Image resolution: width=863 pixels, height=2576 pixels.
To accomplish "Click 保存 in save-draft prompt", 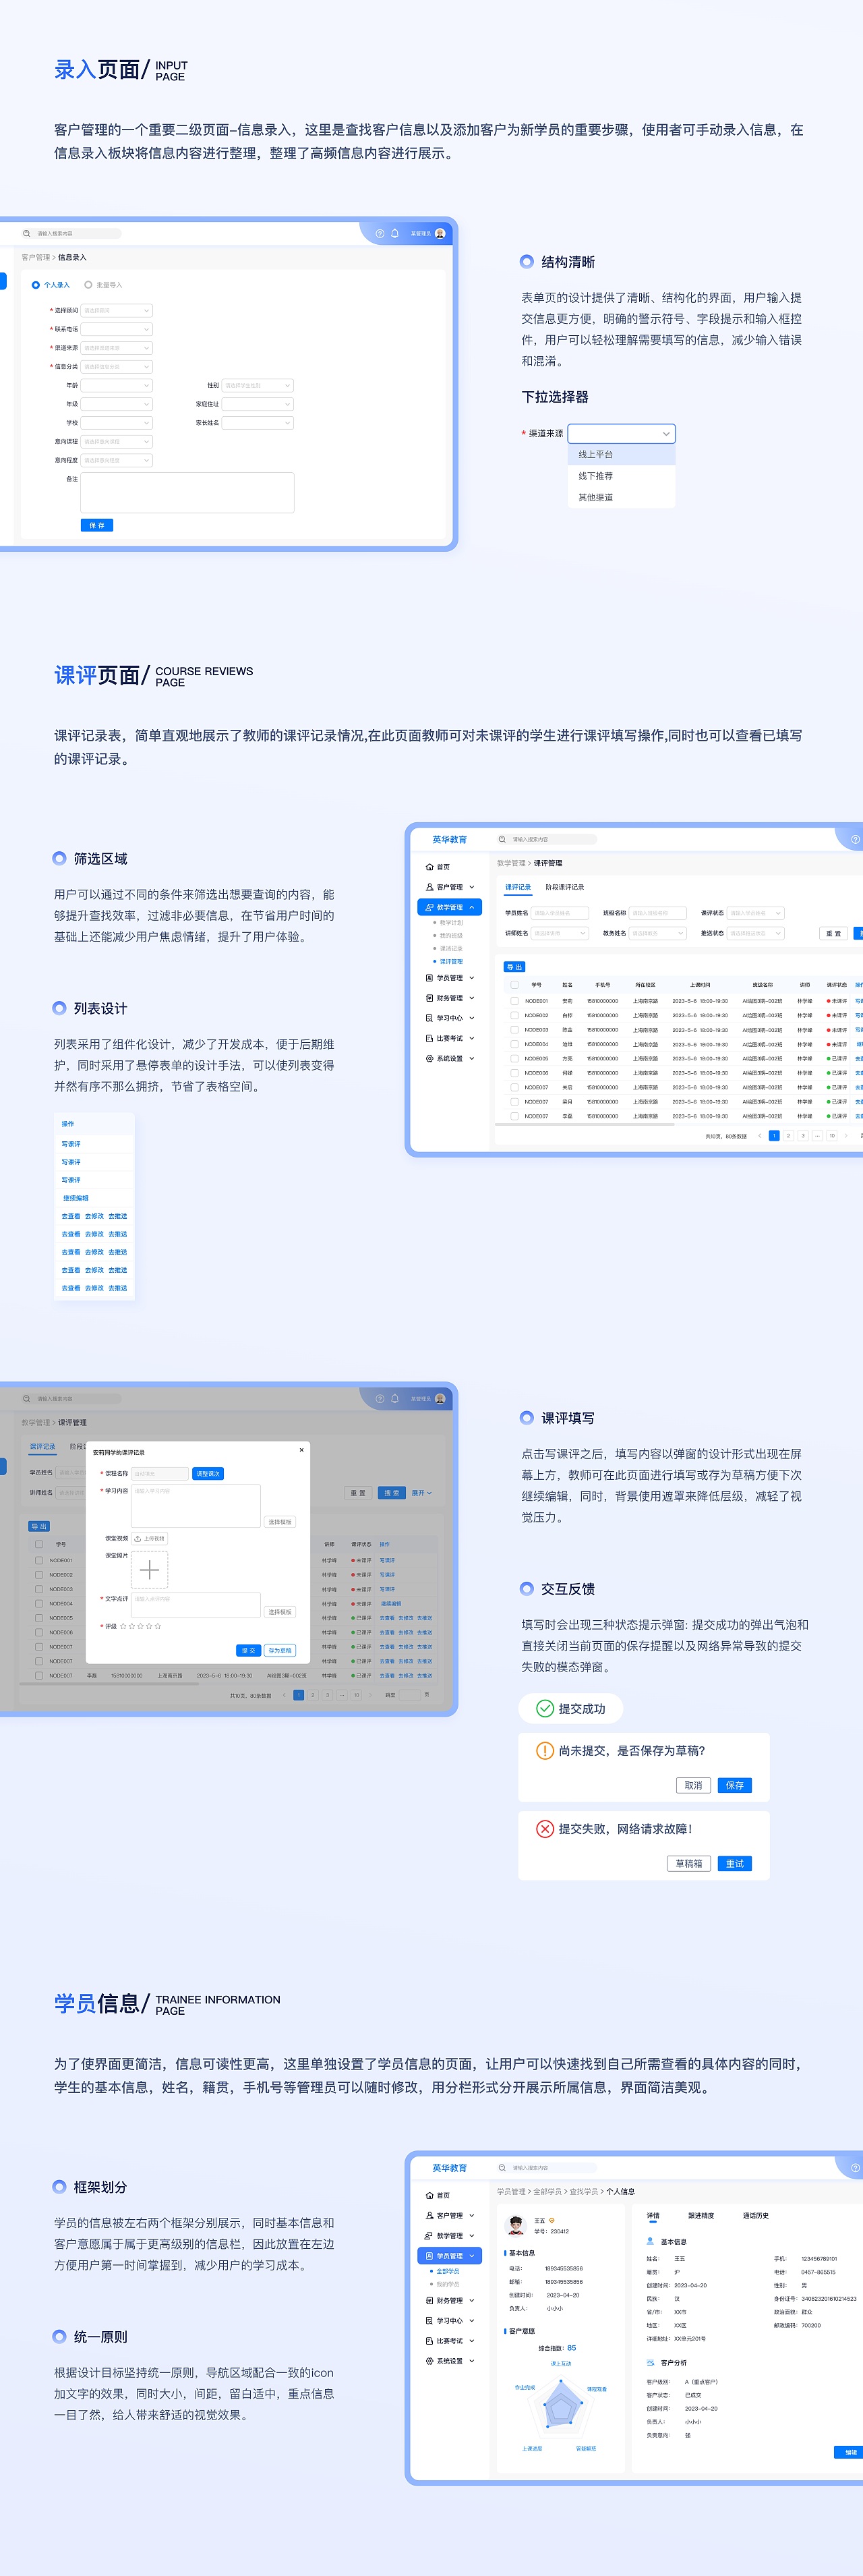I will click(734, 1785).
